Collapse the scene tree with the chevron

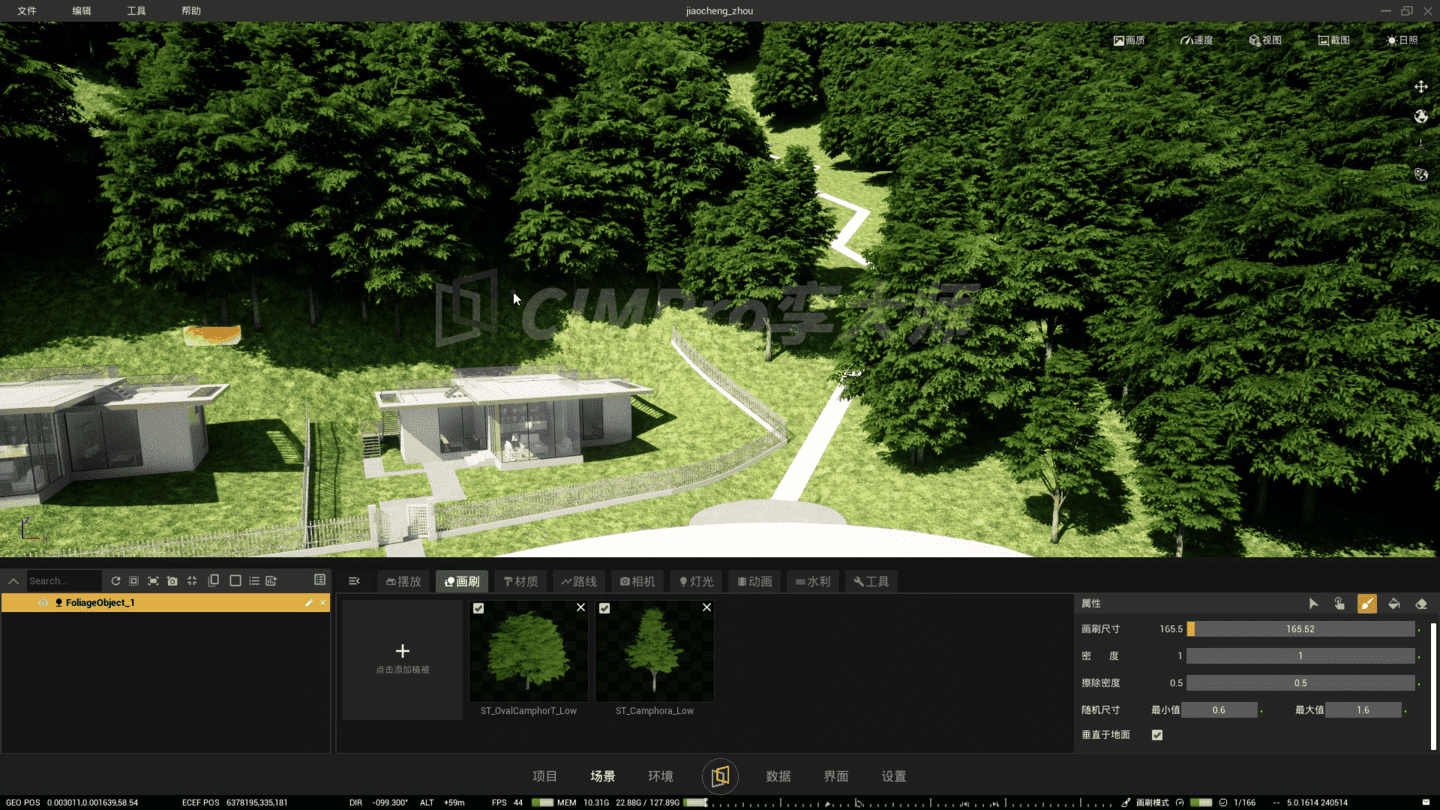click(14, 581)
